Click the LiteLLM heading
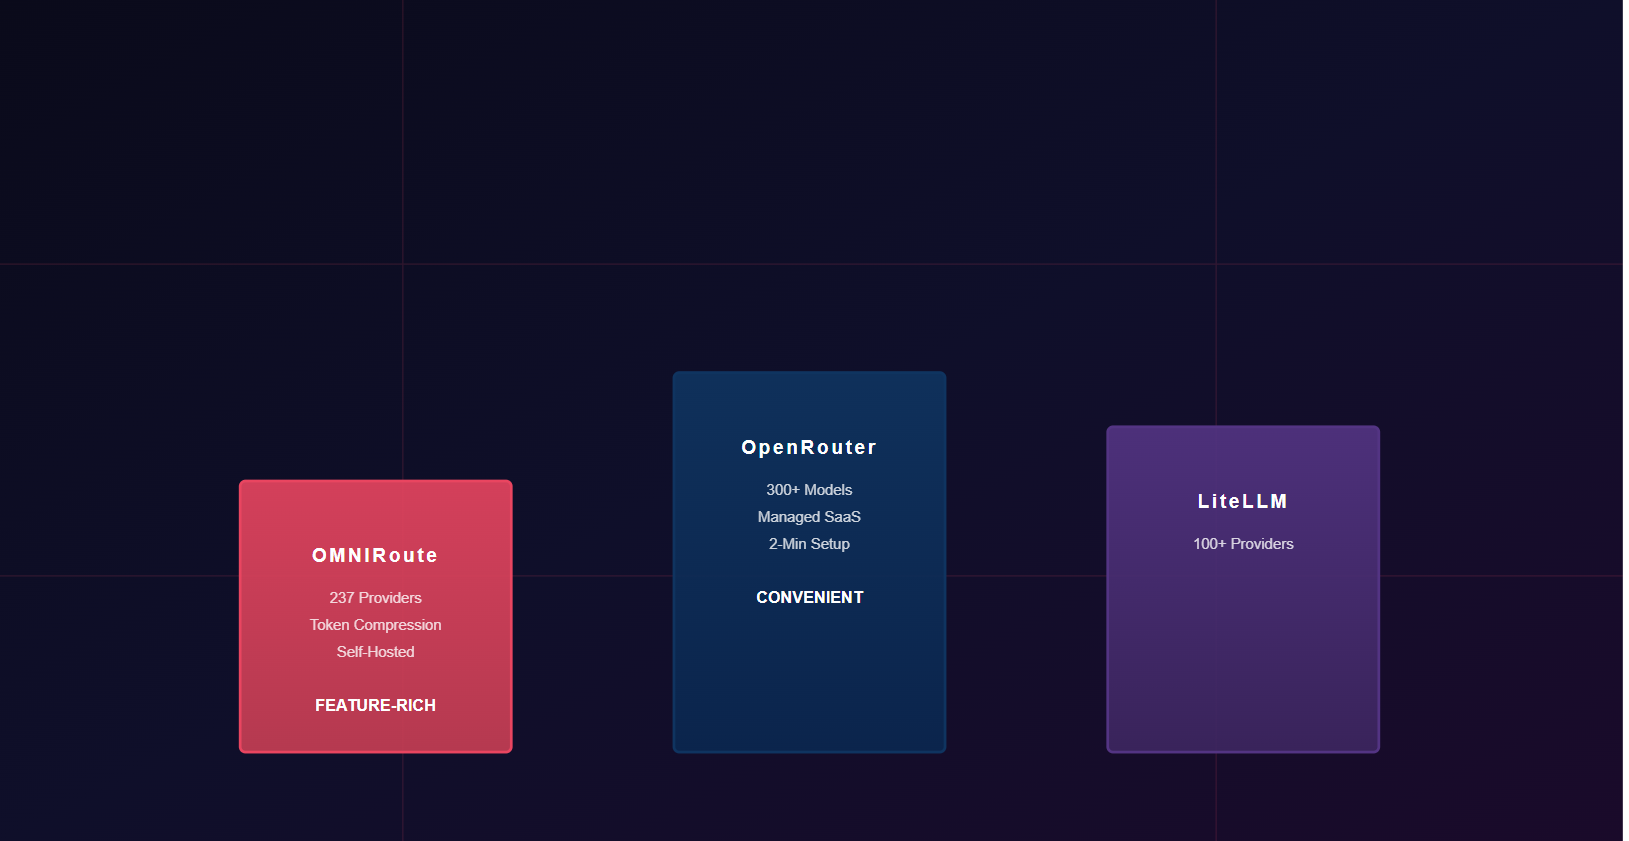 [1243, 501]
